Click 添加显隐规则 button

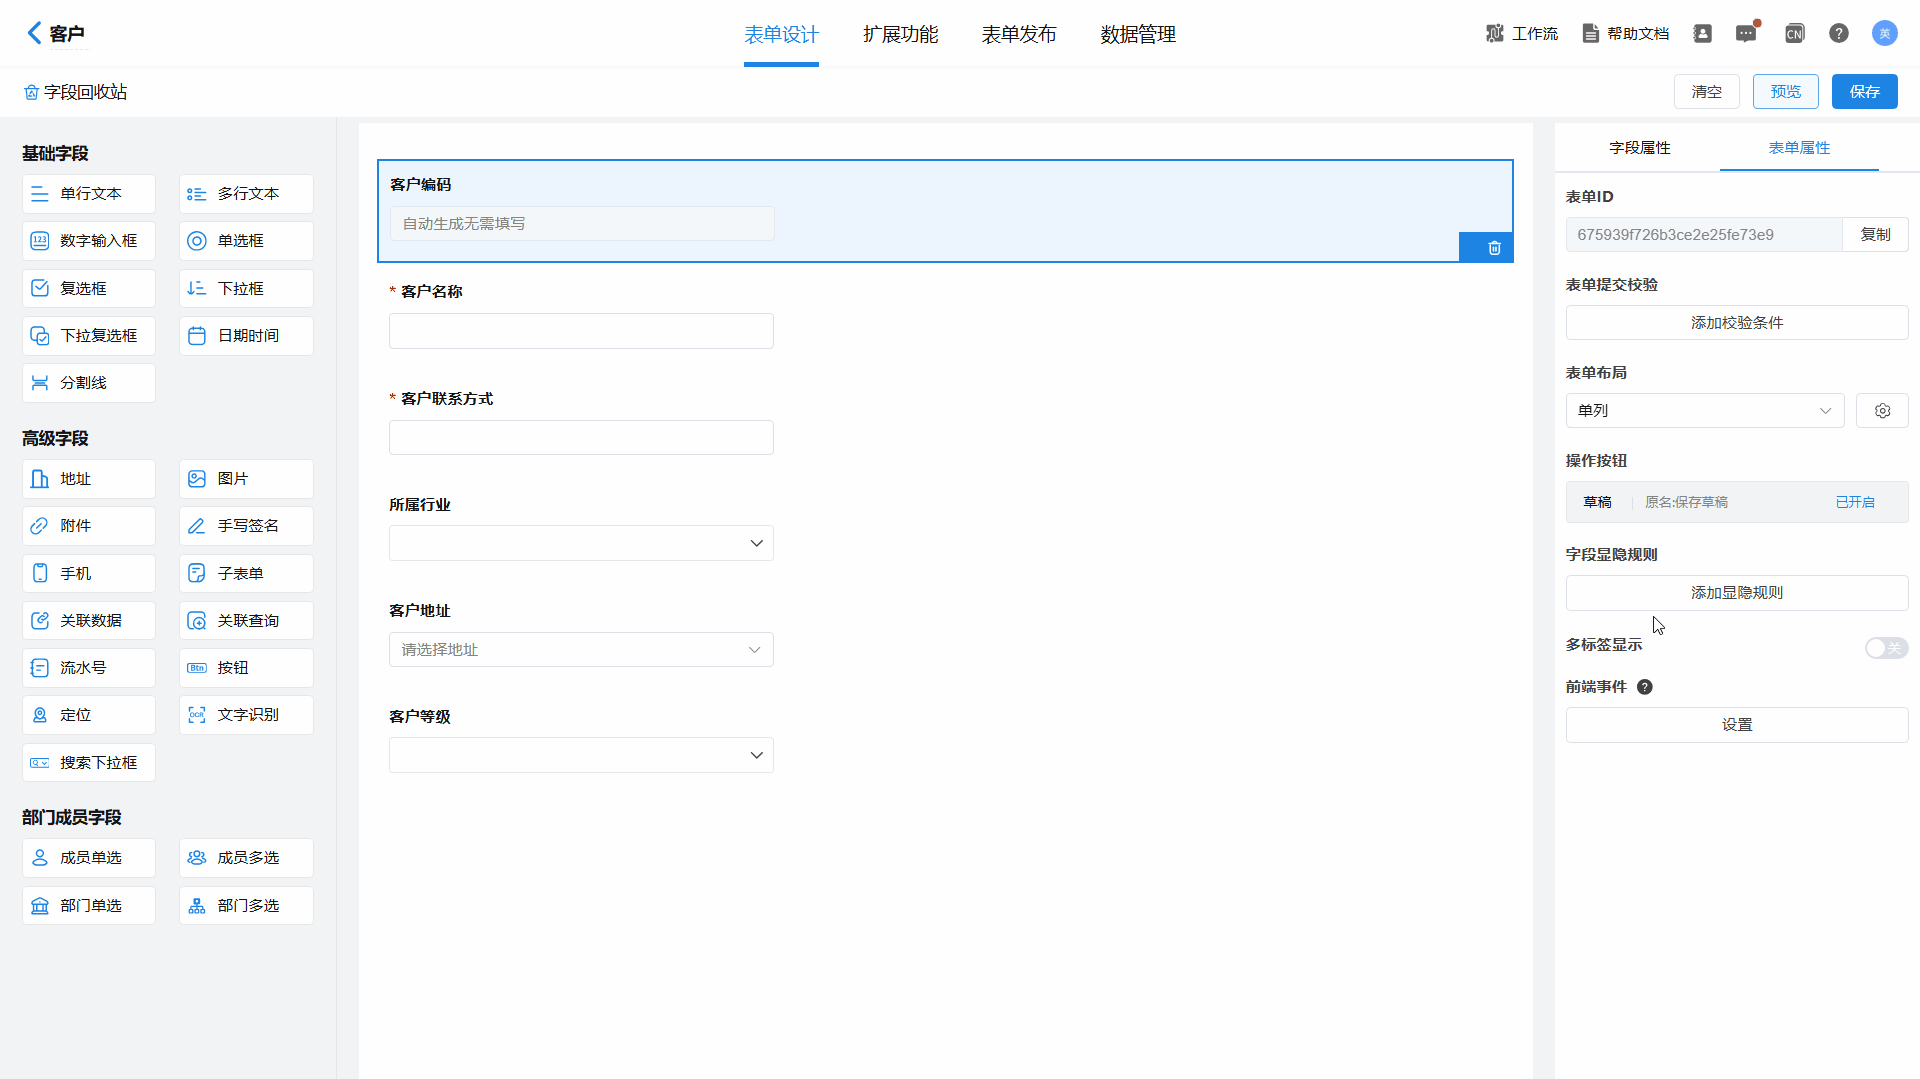coord(1737,593)
